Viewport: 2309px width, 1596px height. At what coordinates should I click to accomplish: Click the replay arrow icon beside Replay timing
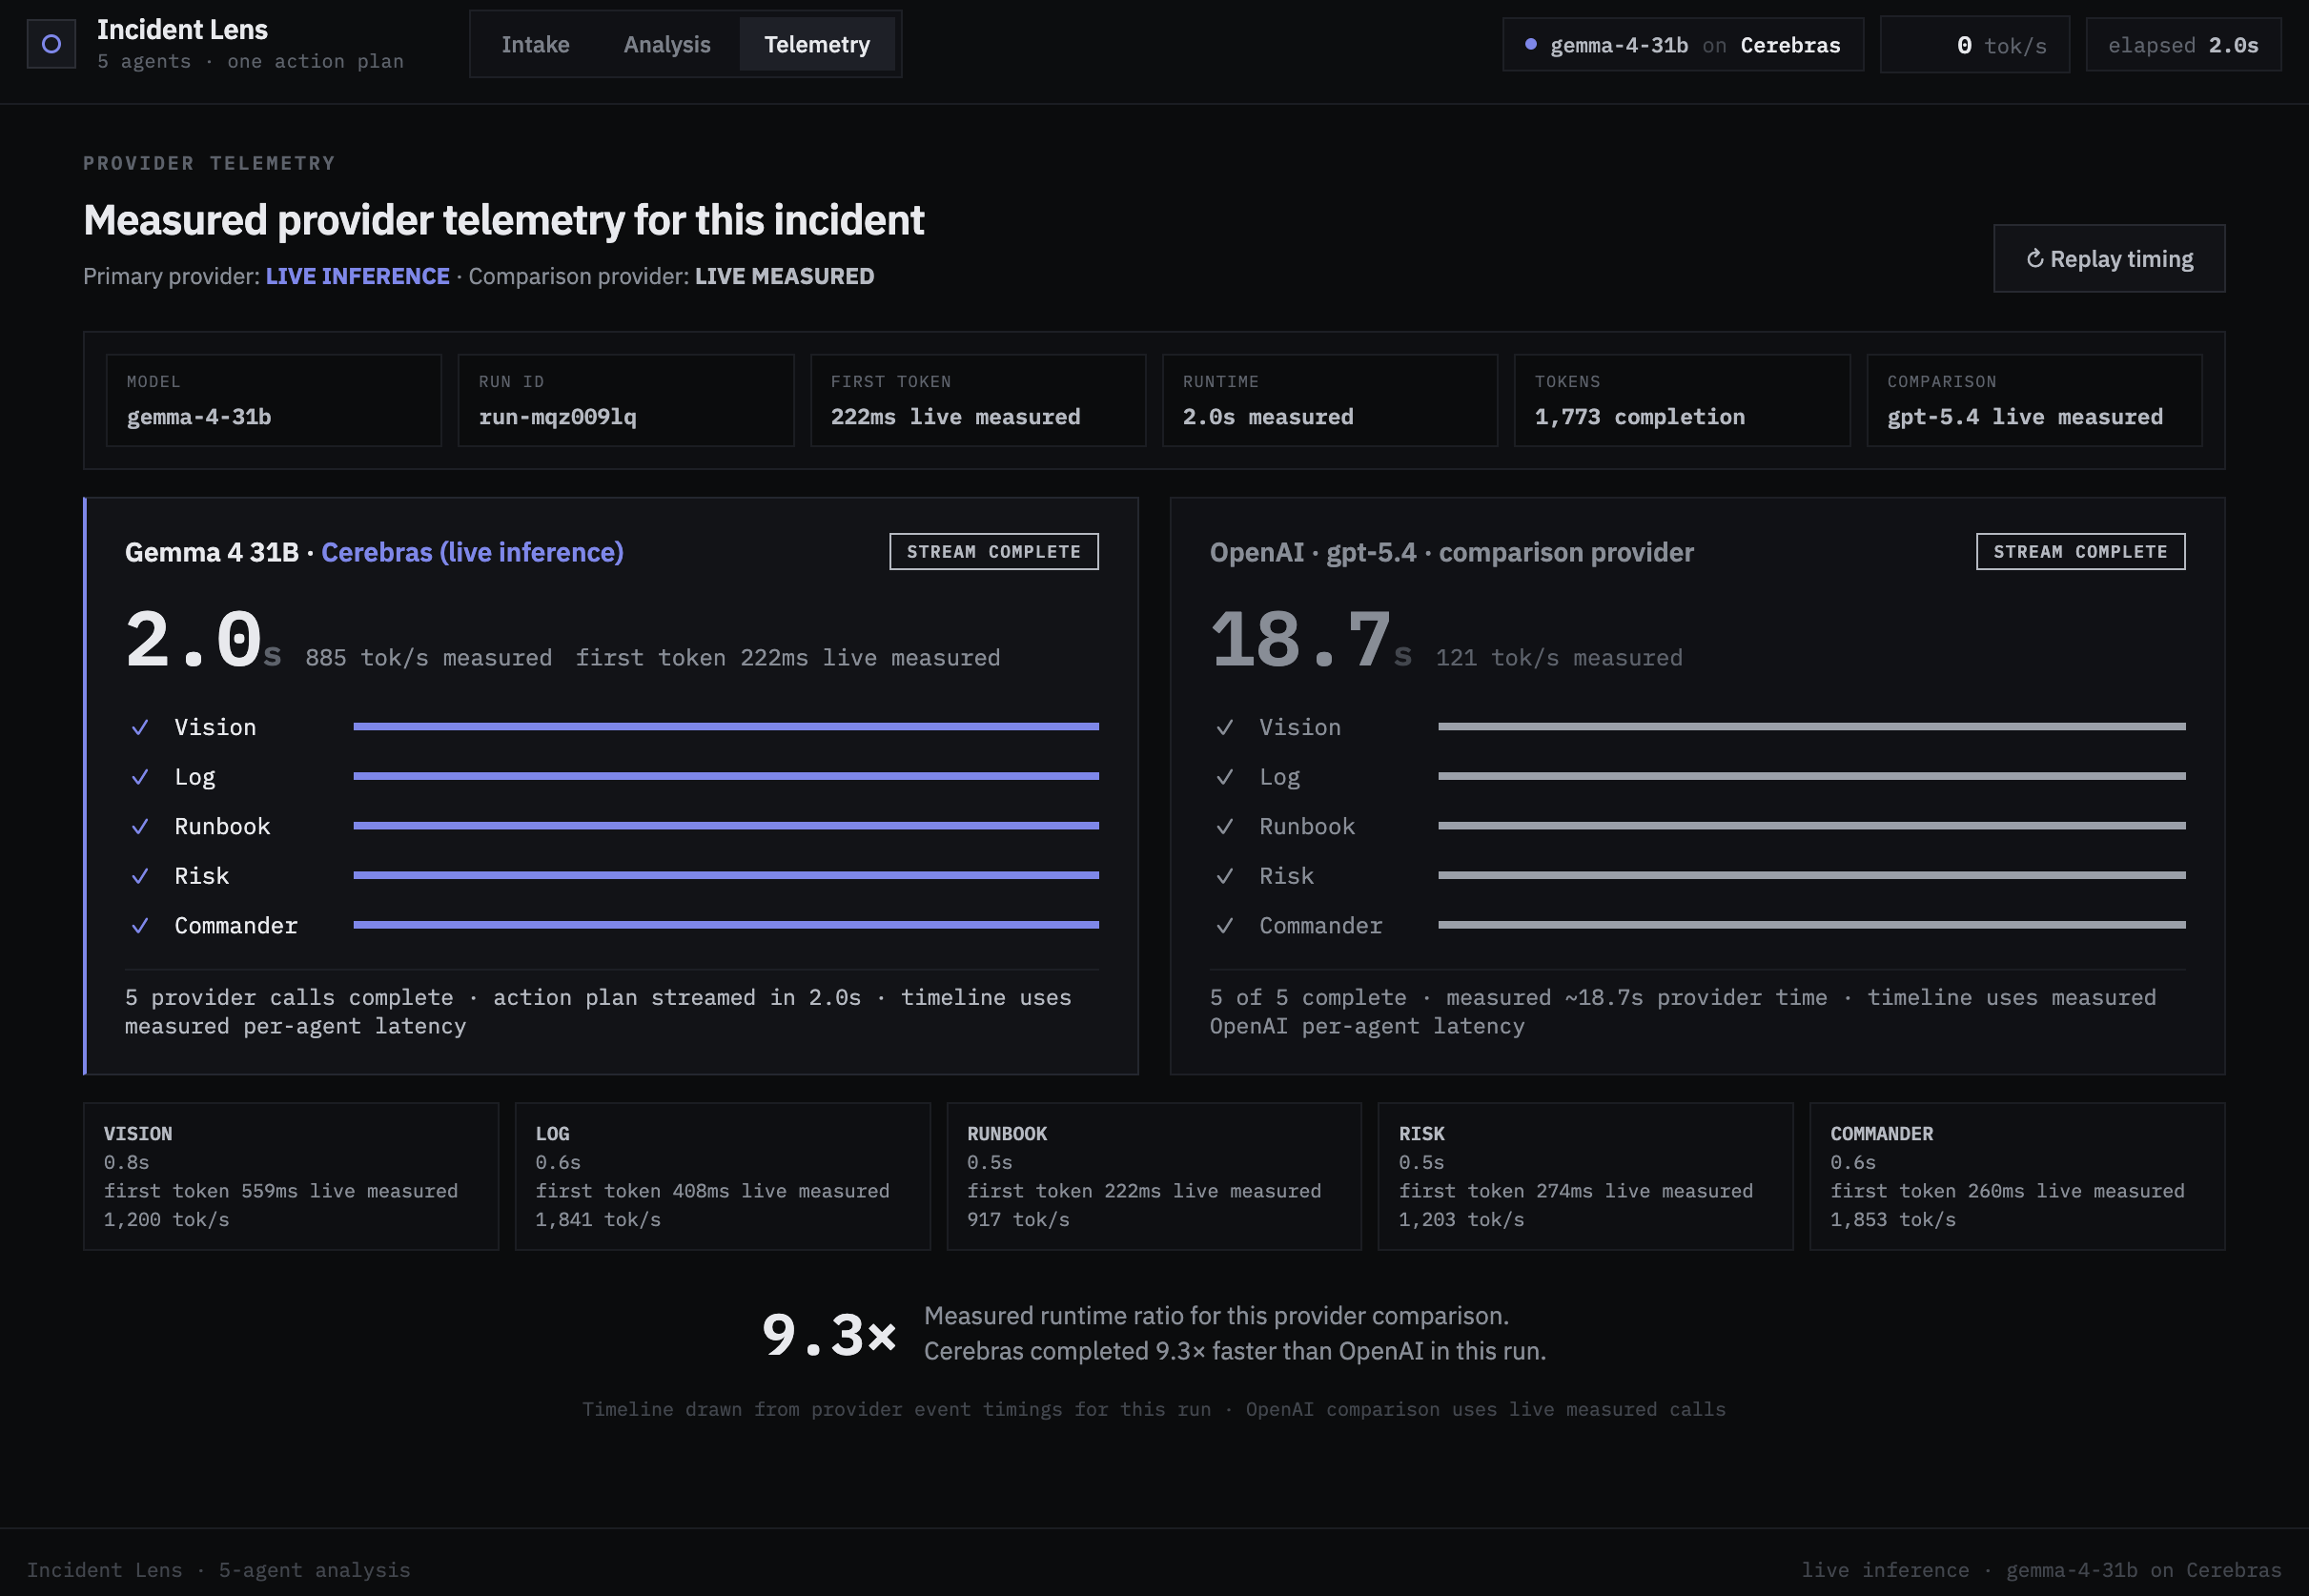coord(2034,259)
